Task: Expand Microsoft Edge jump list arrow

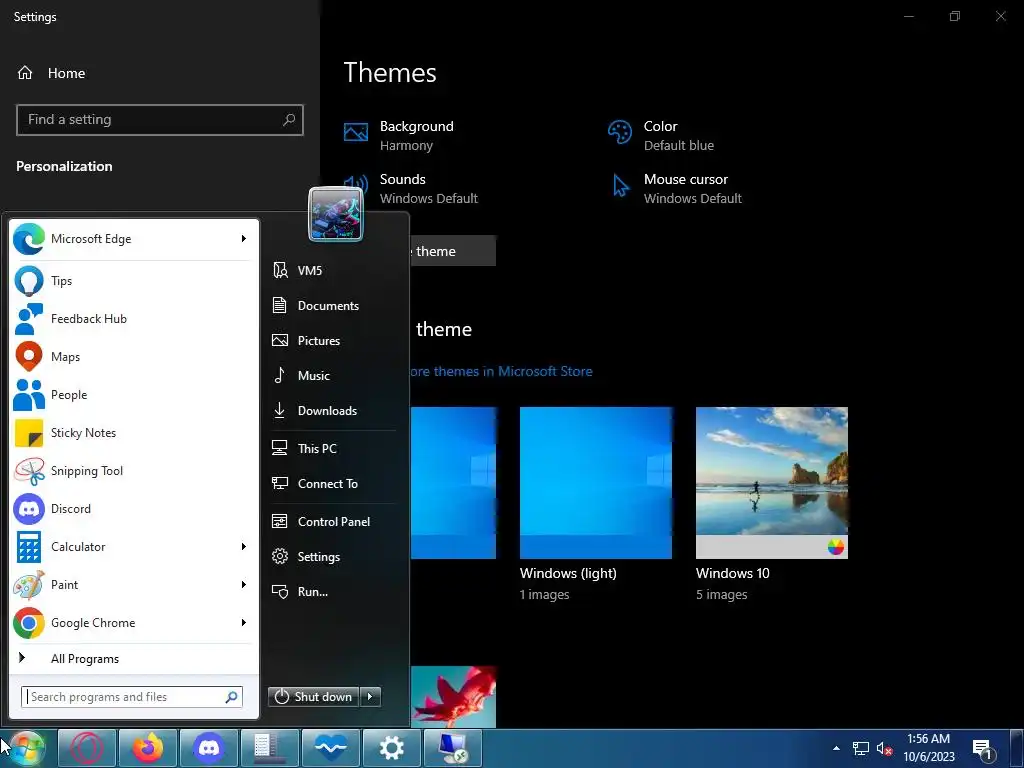Action: 244,239
